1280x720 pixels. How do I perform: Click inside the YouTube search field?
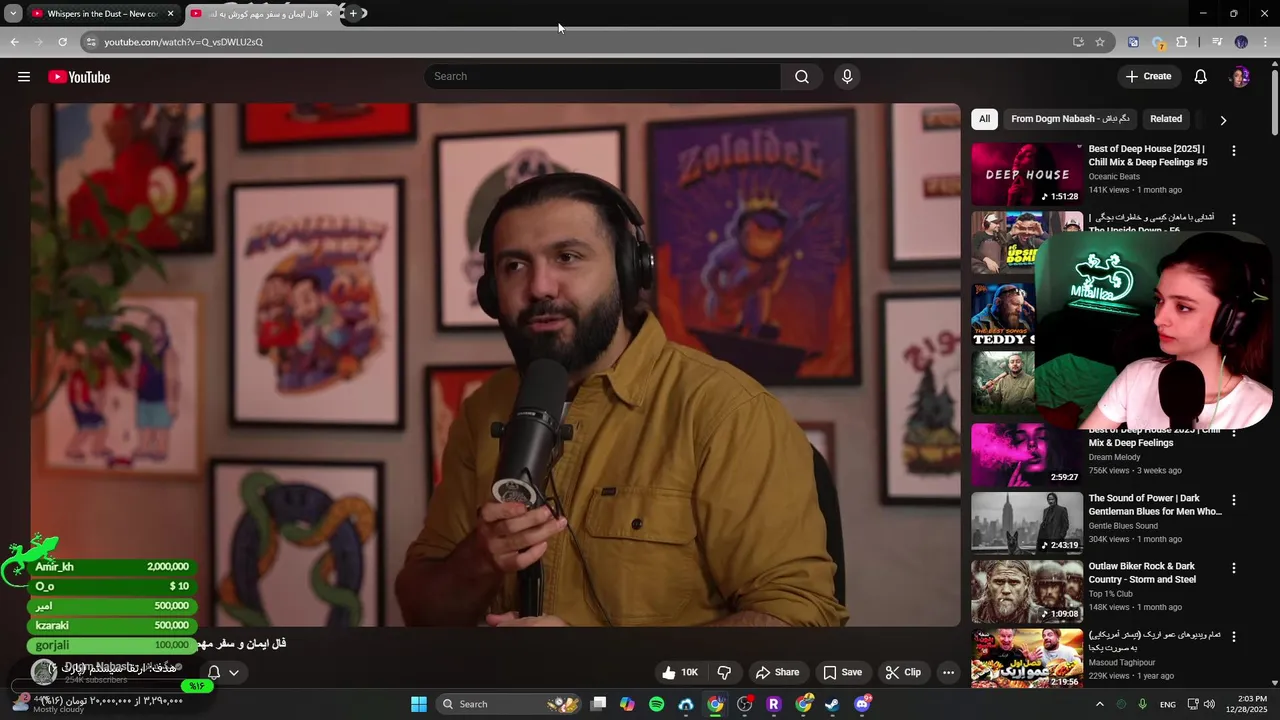tap(604, 77)
